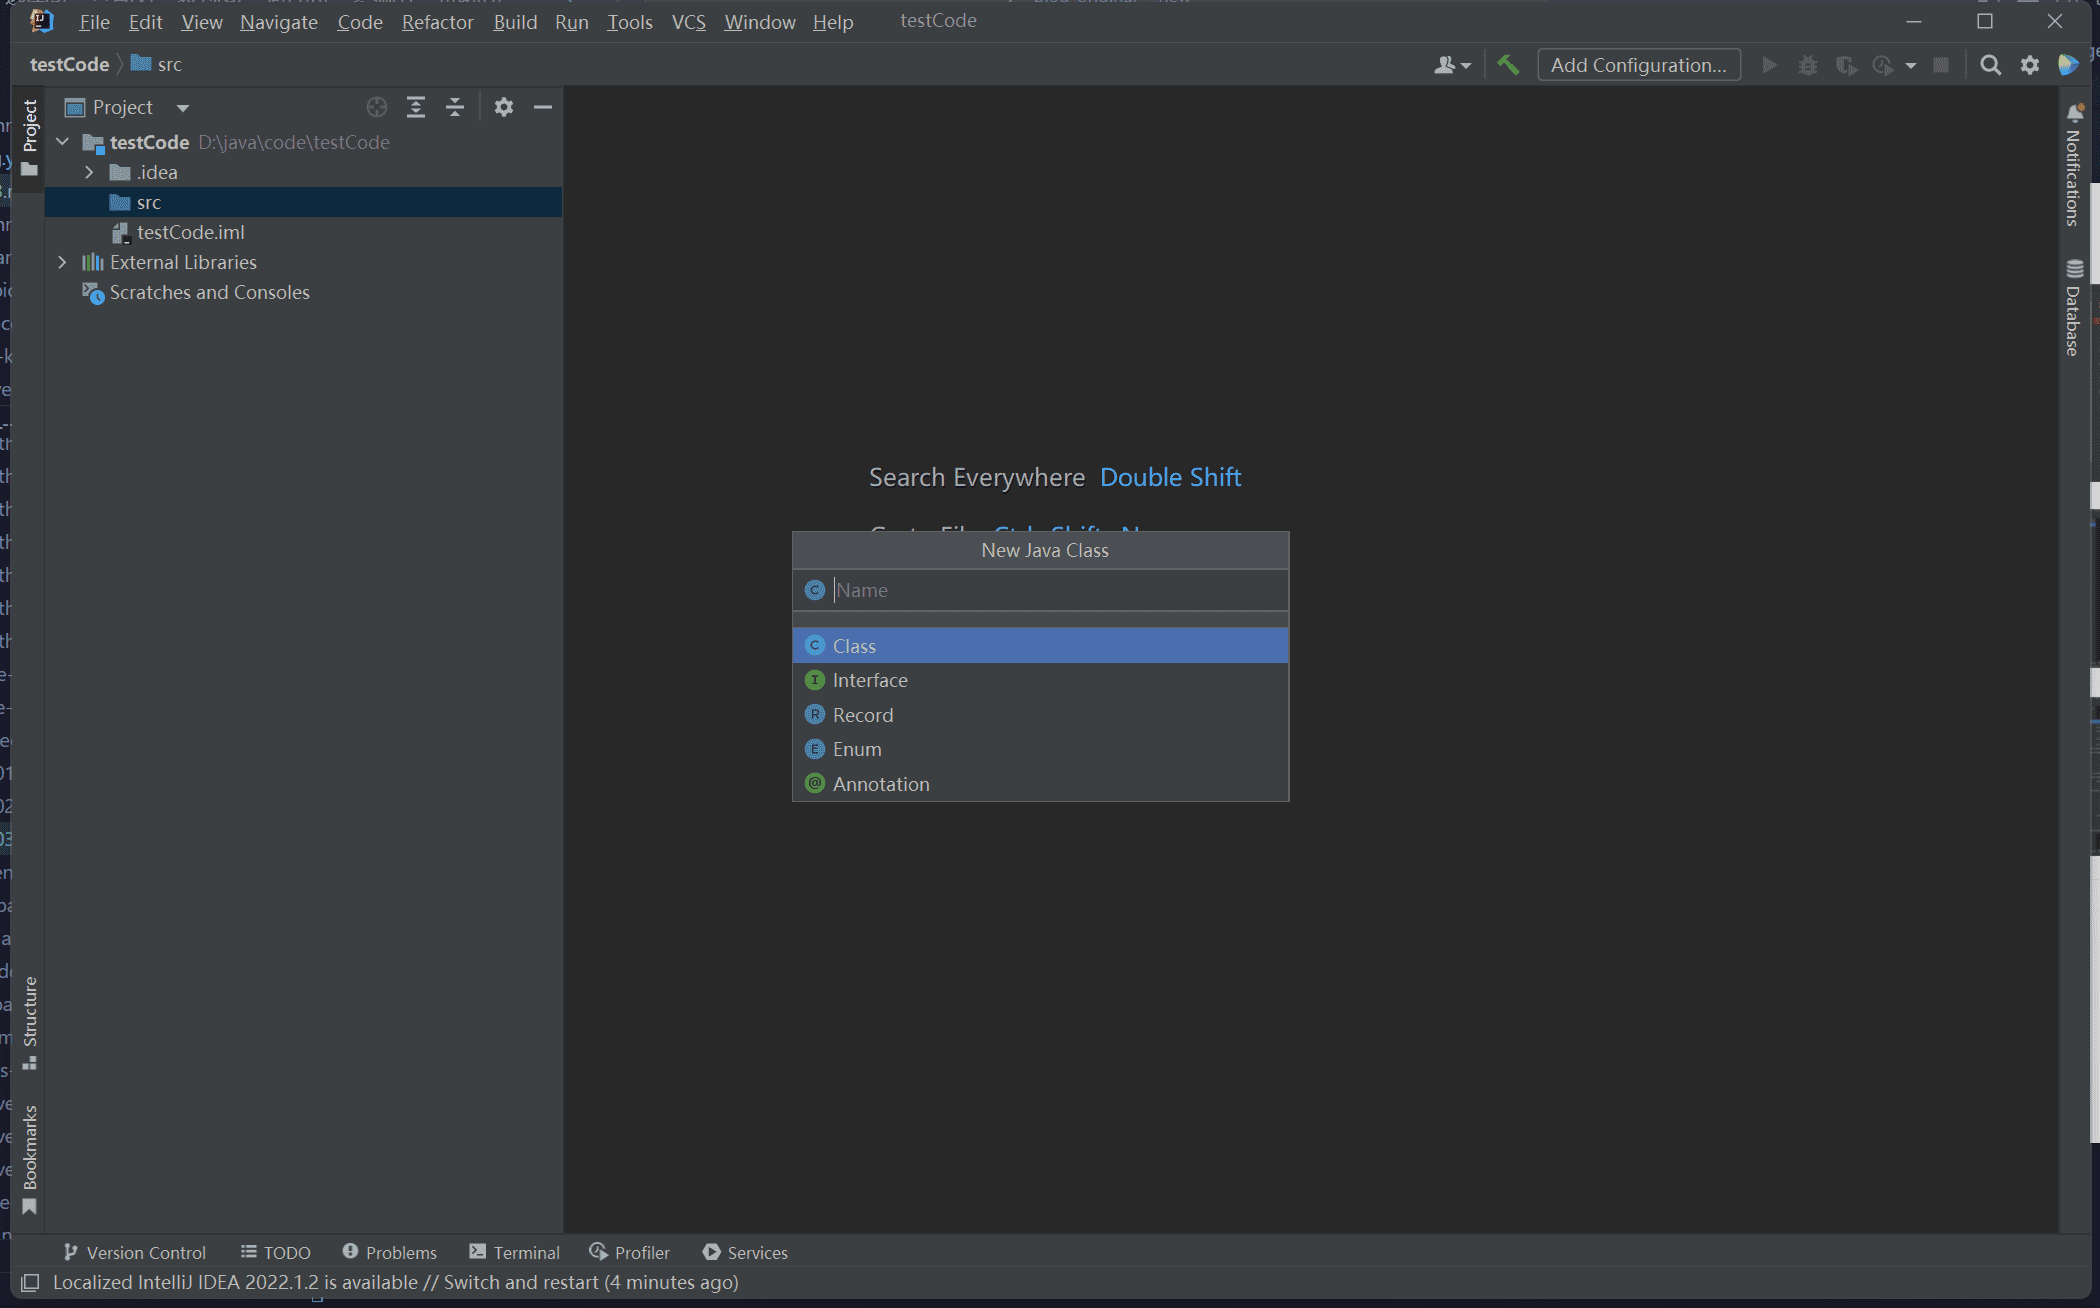Open the Bookmarks tool window tab
This screenshot has height=1308, width=2100.
pyautogui.click(x=30, y=1159)
